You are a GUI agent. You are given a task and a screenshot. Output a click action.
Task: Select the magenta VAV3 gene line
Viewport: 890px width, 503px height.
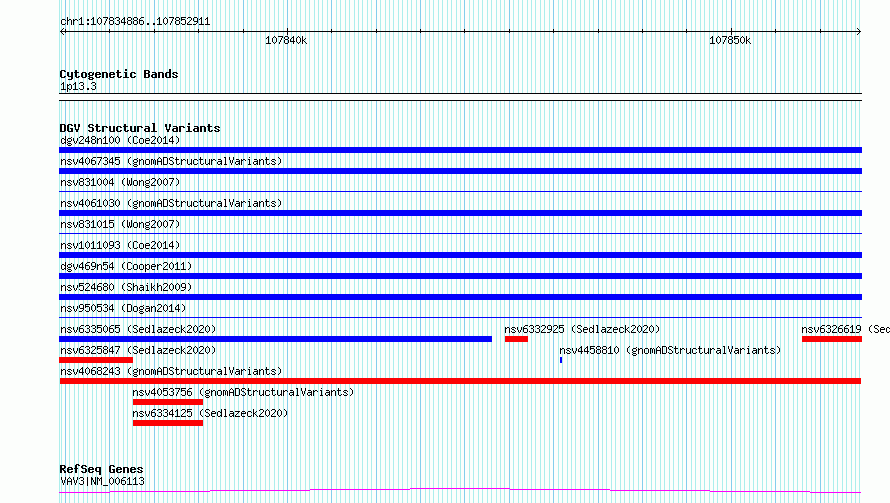[x=460, y=491]
